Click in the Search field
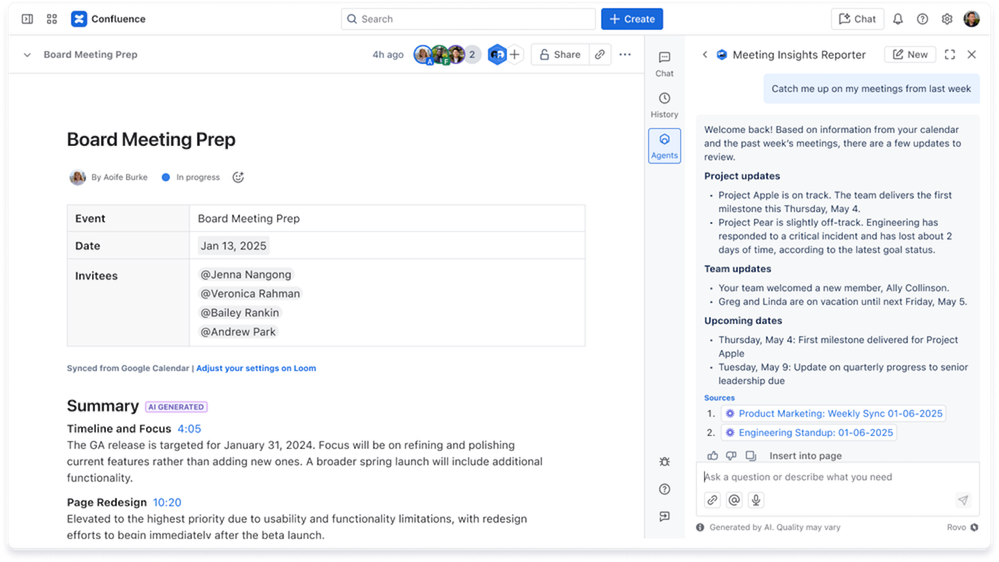The image size is (999, 562). (x=468, y=19)
